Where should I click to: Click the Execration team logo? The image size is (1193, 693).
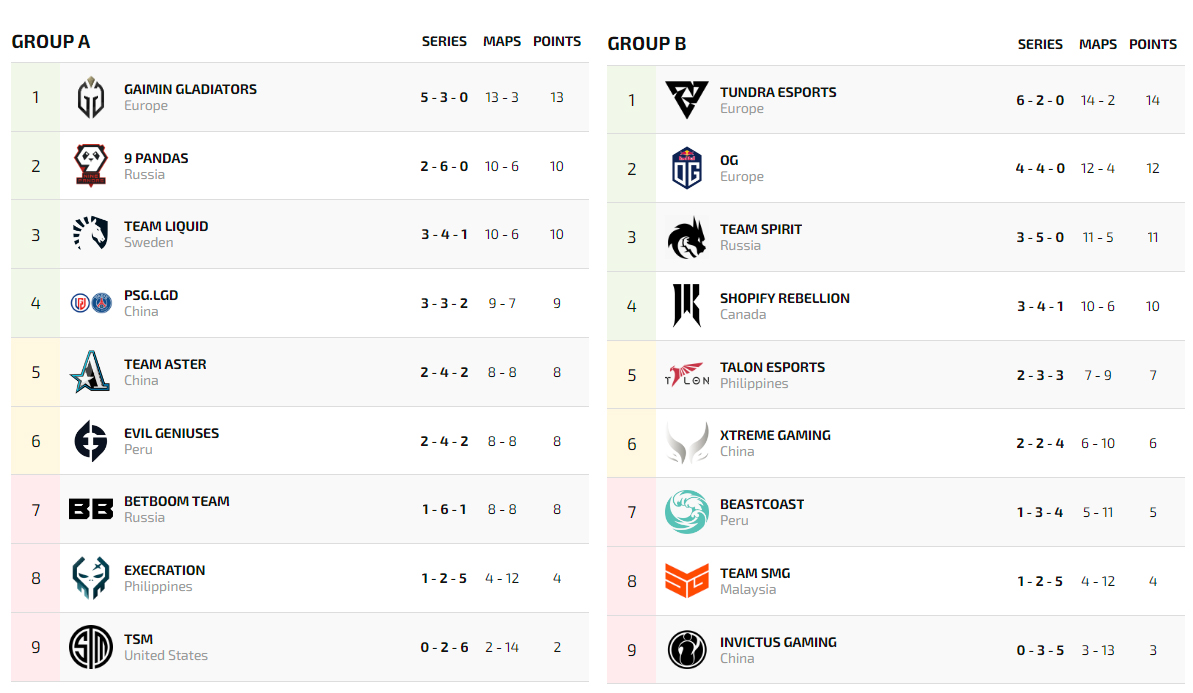coord(91,578)
